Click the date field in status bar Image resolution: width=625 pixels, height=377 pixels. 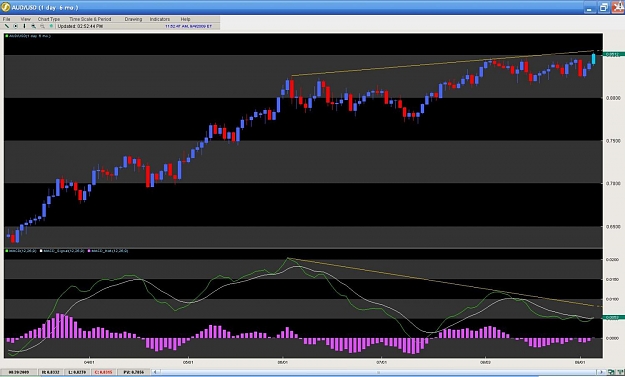19,372
